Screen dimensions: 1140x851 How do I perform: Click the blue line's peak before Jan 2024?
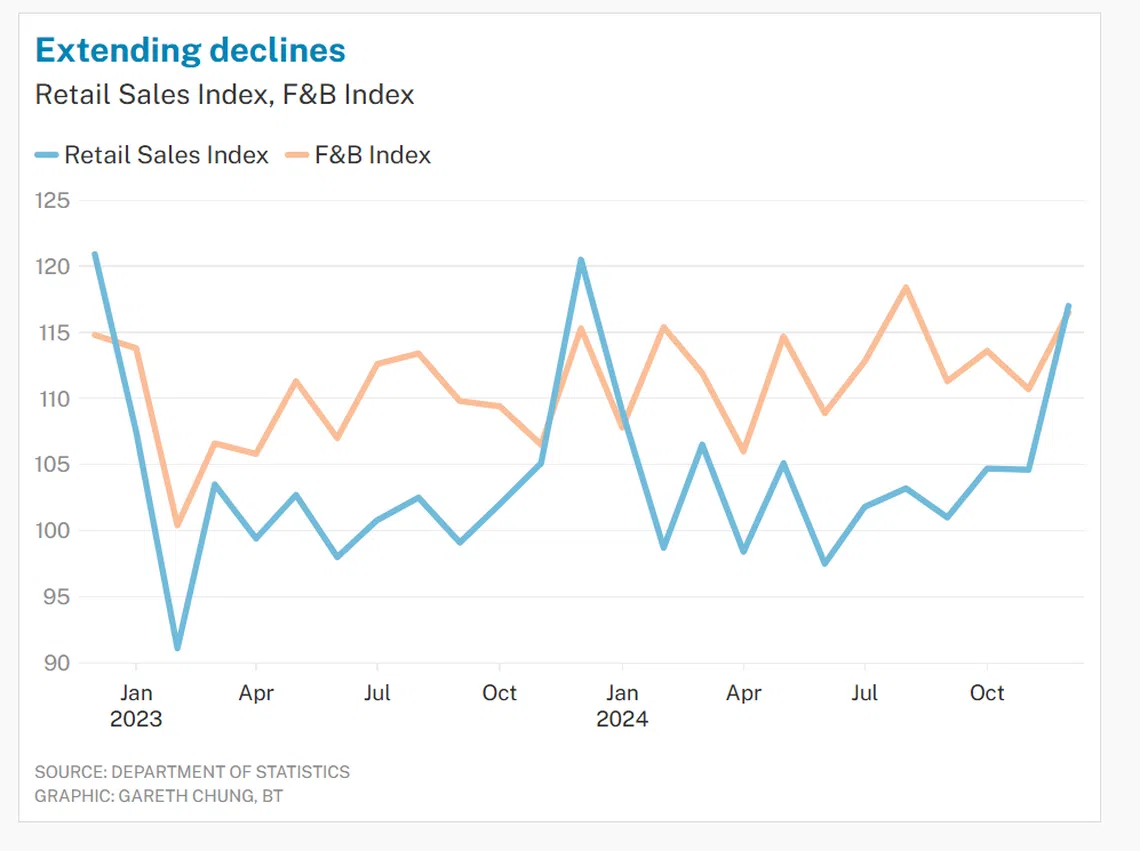click(x=581, y=260)
